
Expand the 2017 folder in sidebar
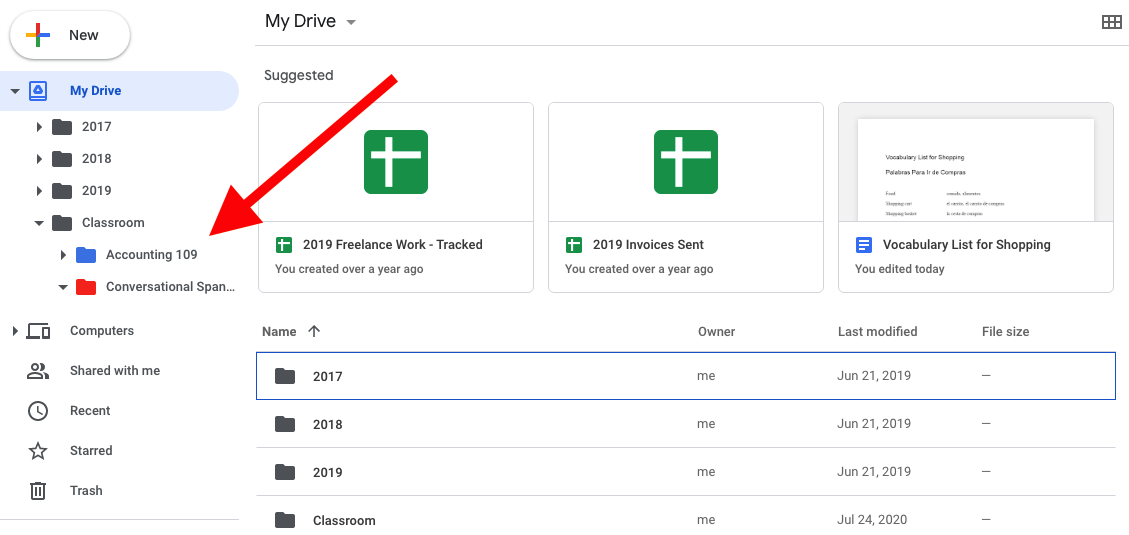[40, 127]
